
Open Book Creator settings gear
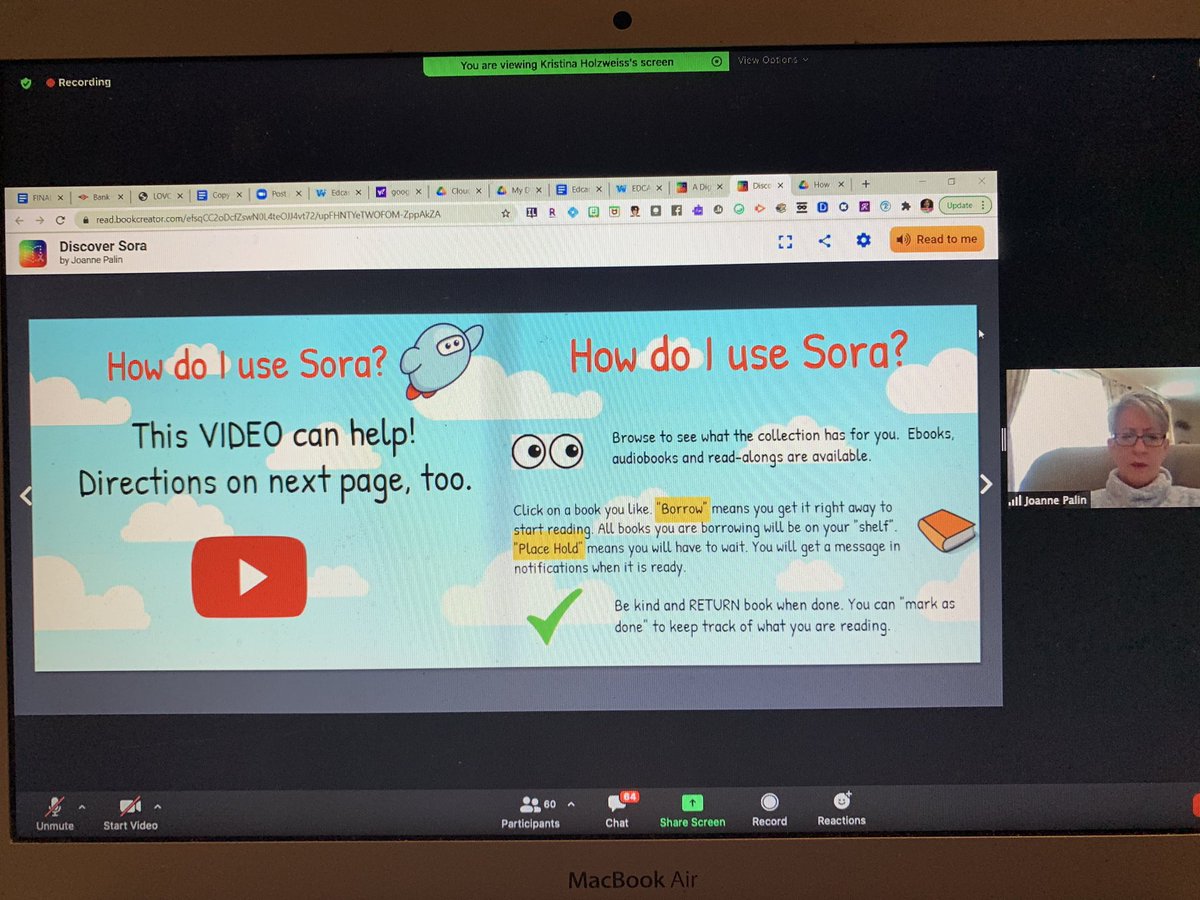coord(863,240)
